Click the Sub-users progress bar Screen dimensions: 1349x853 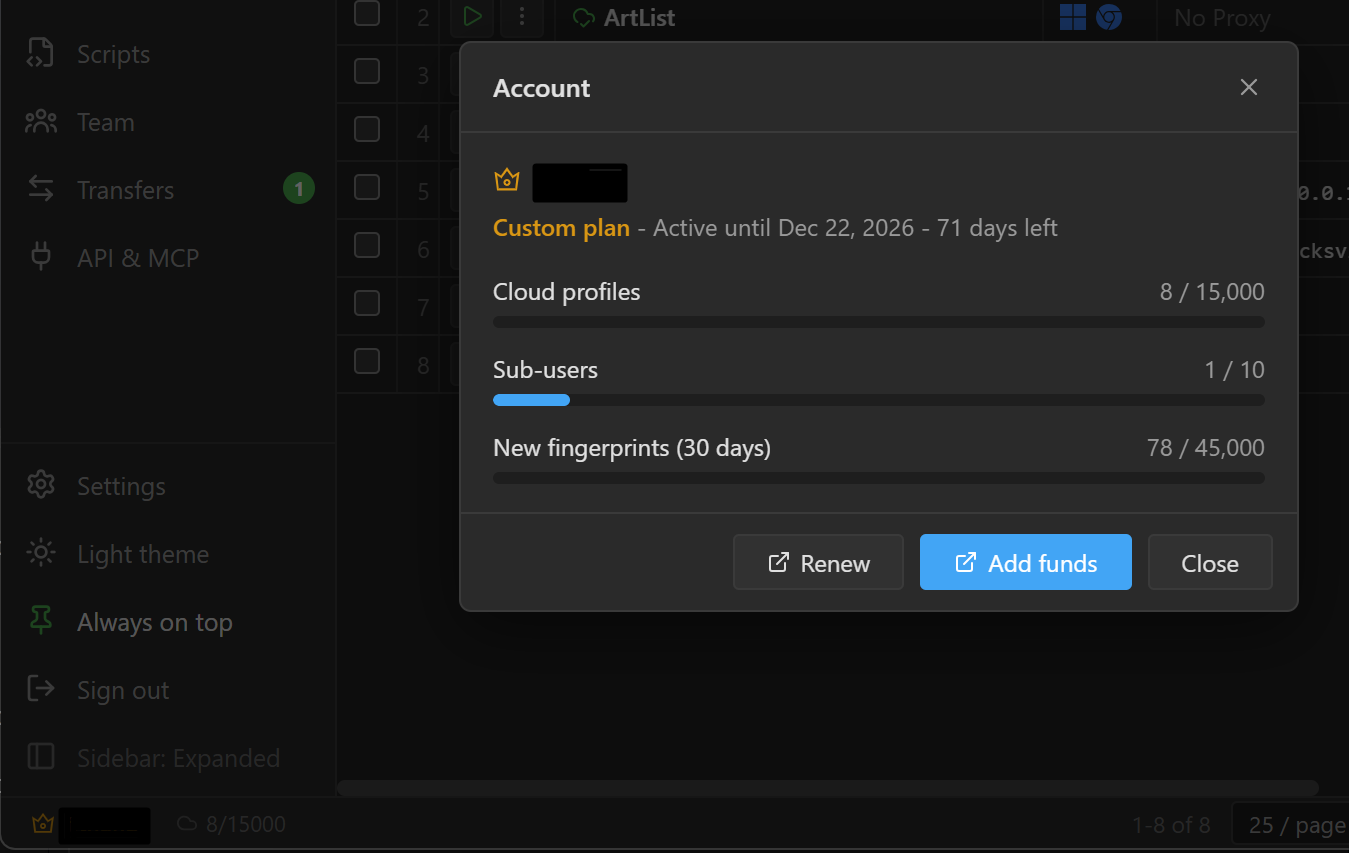pyautogui.click(x=879, y=400)
